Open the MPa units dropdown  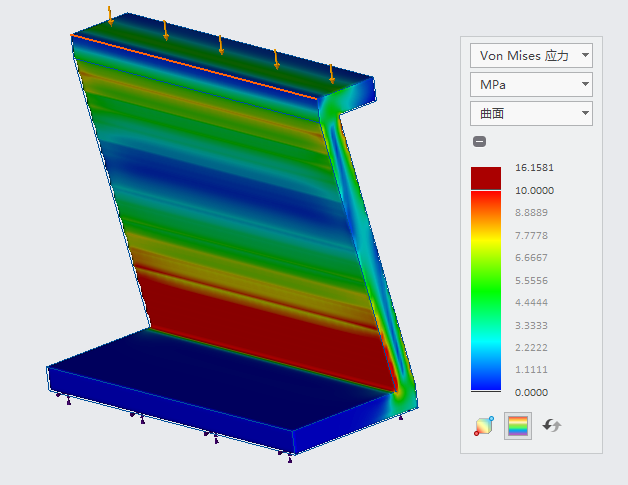point(531,85)
